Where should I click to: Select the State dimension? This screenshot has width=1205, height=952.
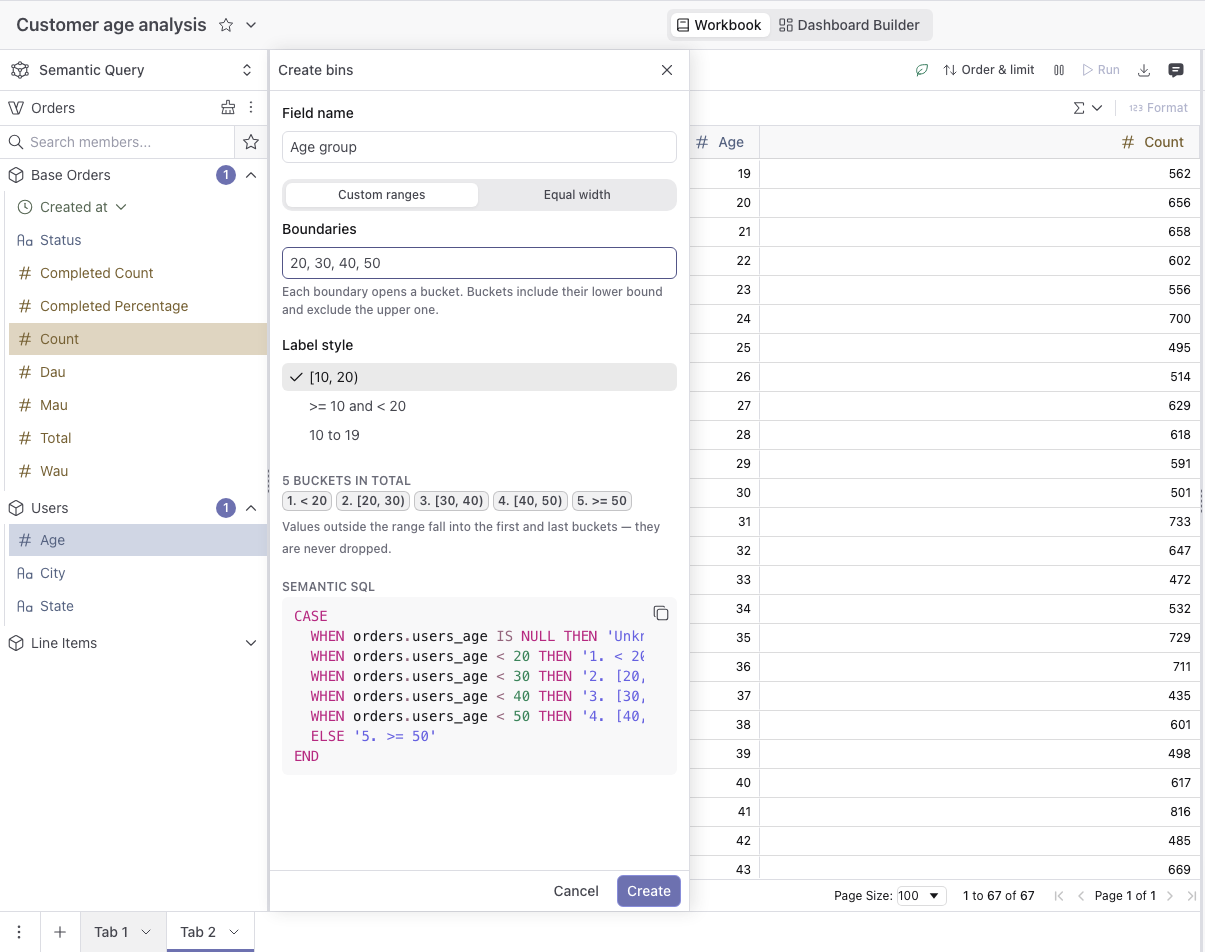(x=138, y=606)
